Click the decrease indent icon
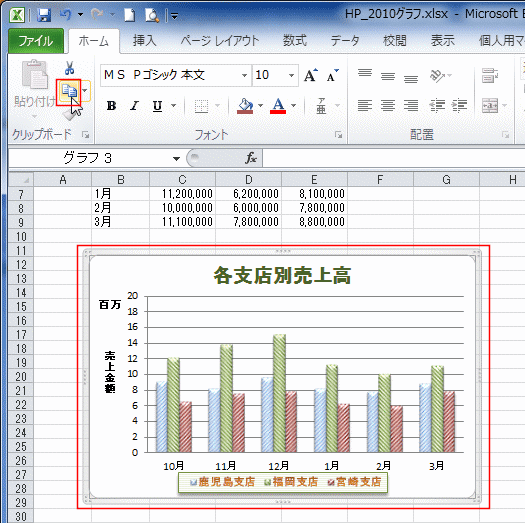Screen dimensions: 525x523 437,106
